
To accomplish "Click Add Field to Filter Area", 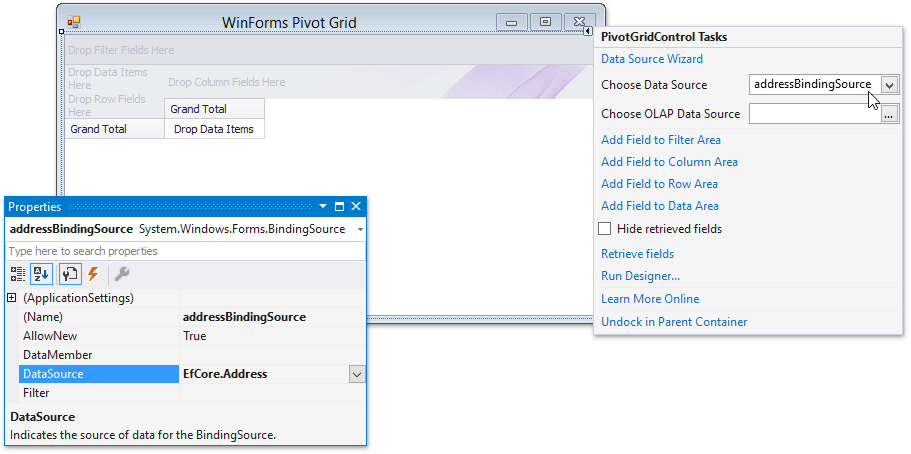I will (661, 140).
